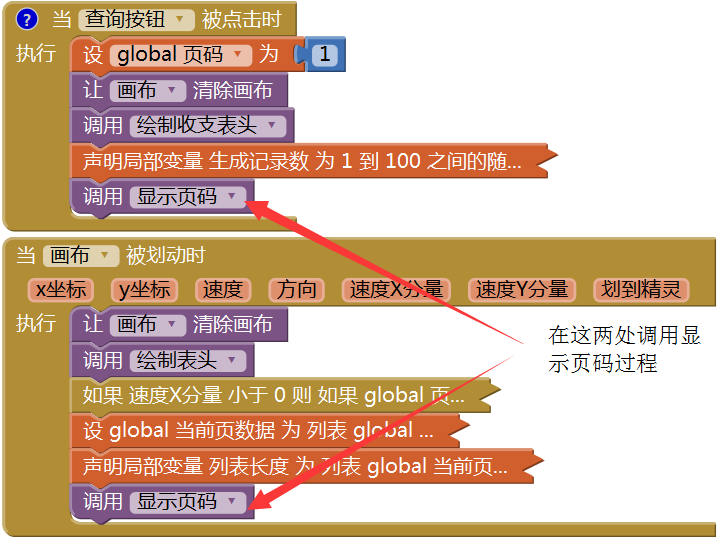Click the 被划动时 event label text
The height and width of the screenshot is (539, 719).
[166, 256]
